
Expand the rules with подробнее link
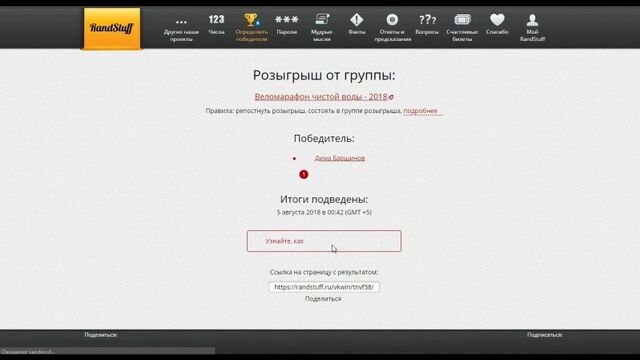pos(420,111)
